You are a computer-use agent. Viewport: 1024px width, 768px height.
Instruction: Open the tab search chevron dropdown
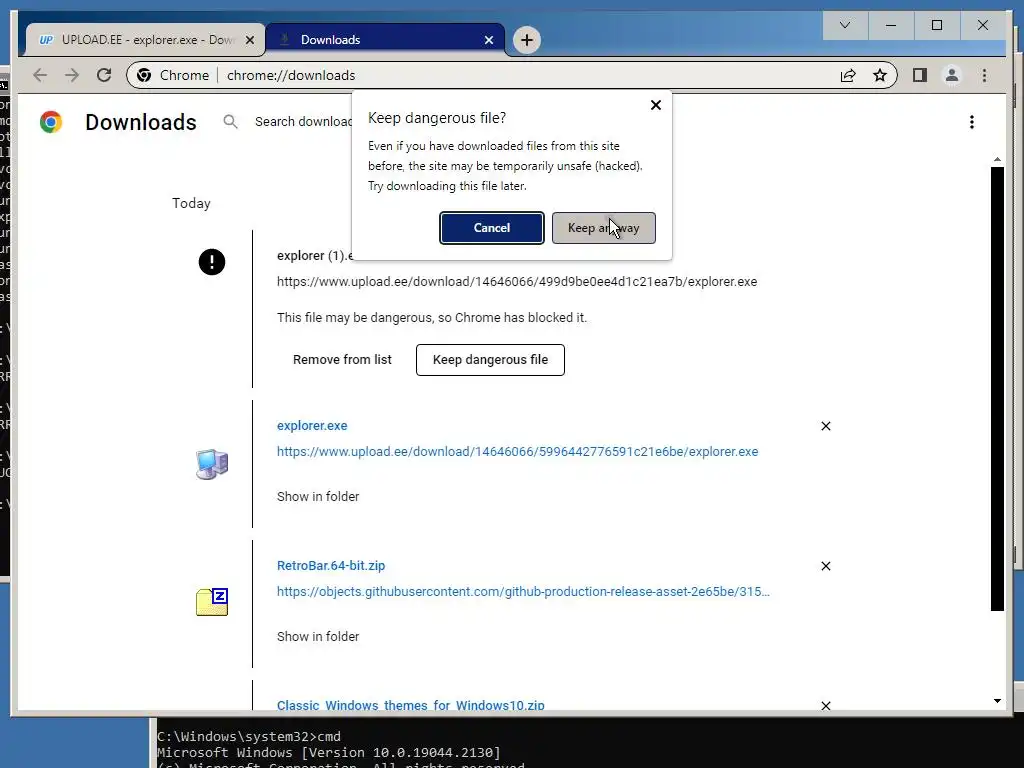coord(844,25)
